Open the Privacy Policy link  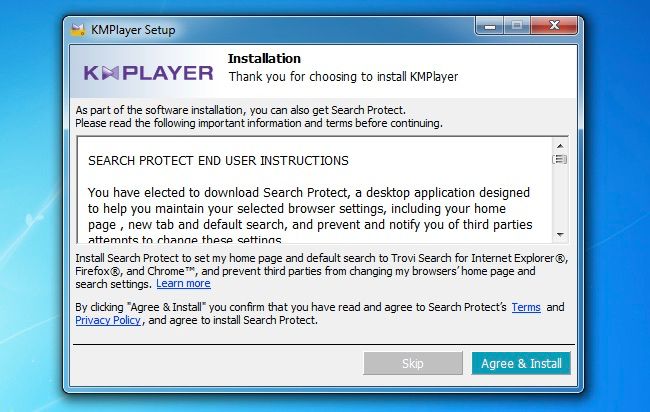point(108,320)
